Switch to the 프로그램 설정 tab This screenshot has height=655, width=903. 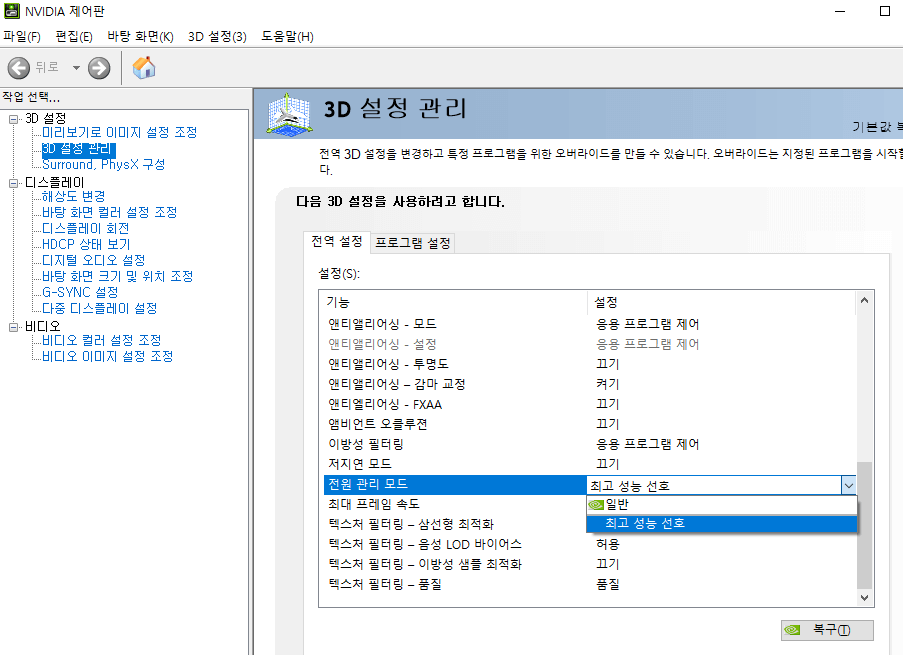point(410,242)
